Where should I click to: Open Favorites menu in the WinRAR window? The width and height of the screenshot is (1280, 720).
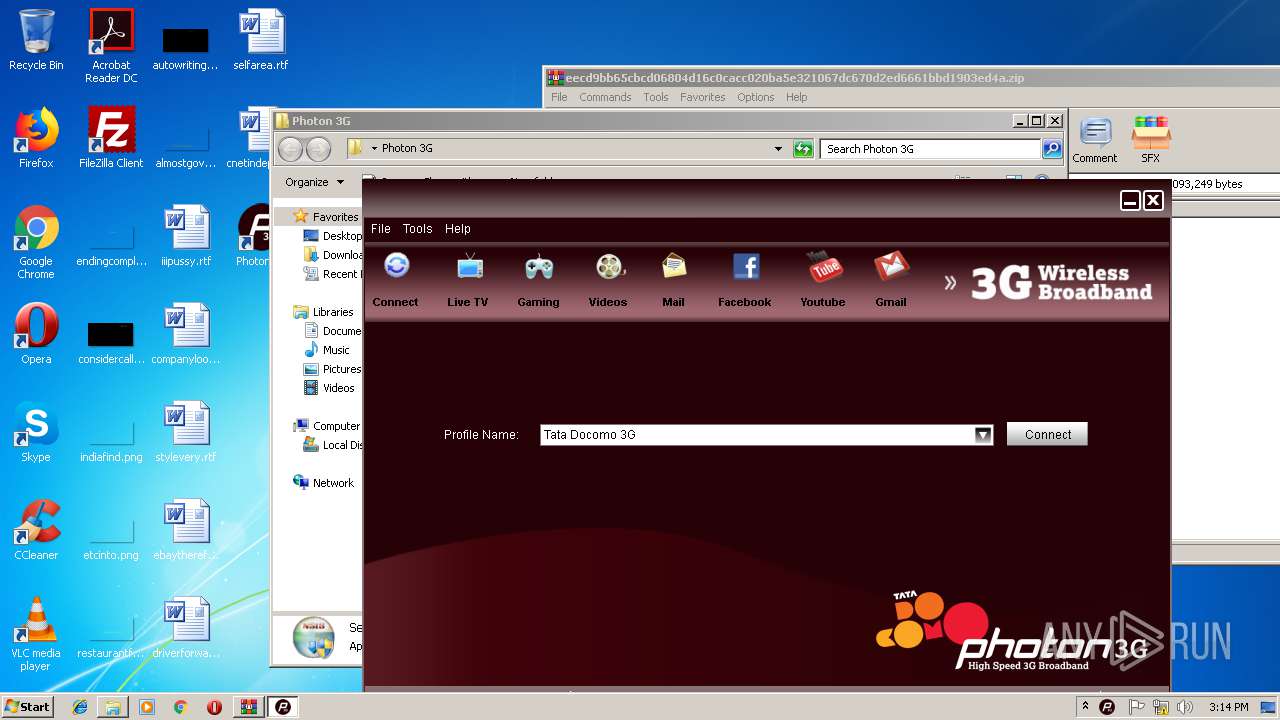(x=703, y=97)
